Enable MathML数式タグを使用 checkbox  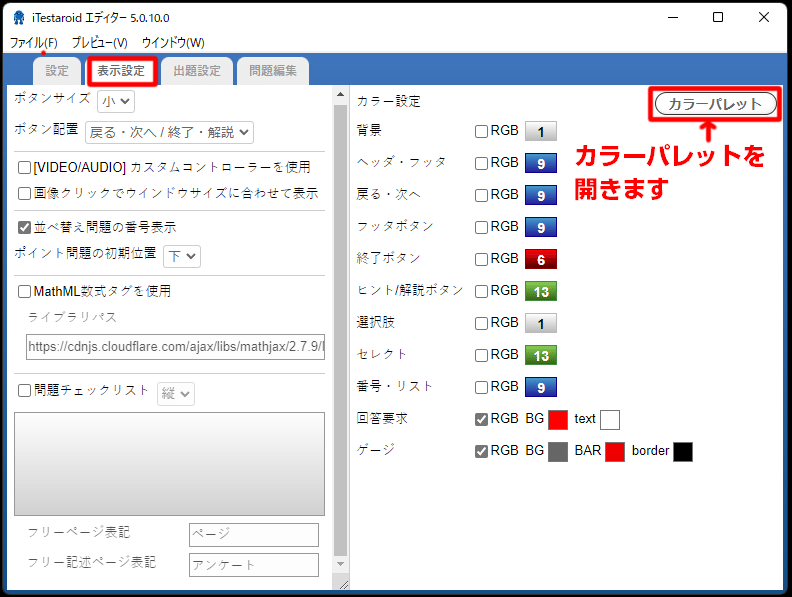click(24, 291)
